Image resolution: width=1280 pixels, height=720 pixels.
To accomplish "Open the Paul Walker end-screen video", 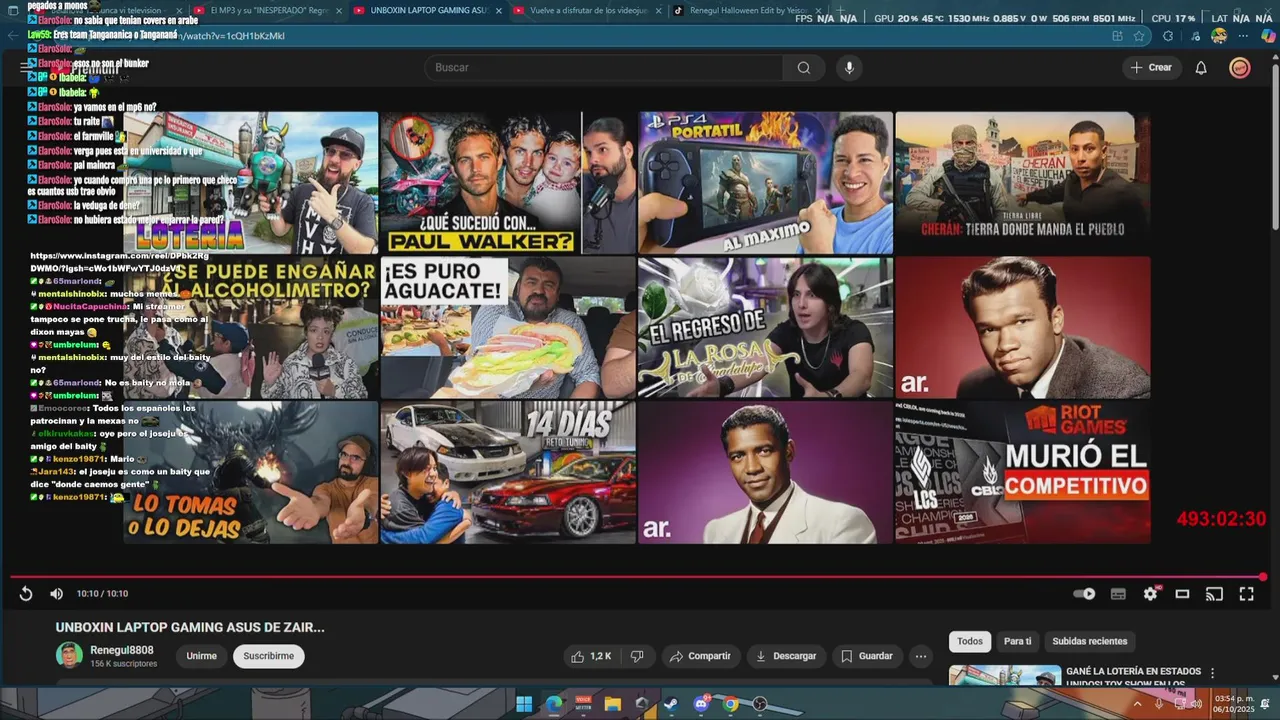I will [x=508, y=182].
